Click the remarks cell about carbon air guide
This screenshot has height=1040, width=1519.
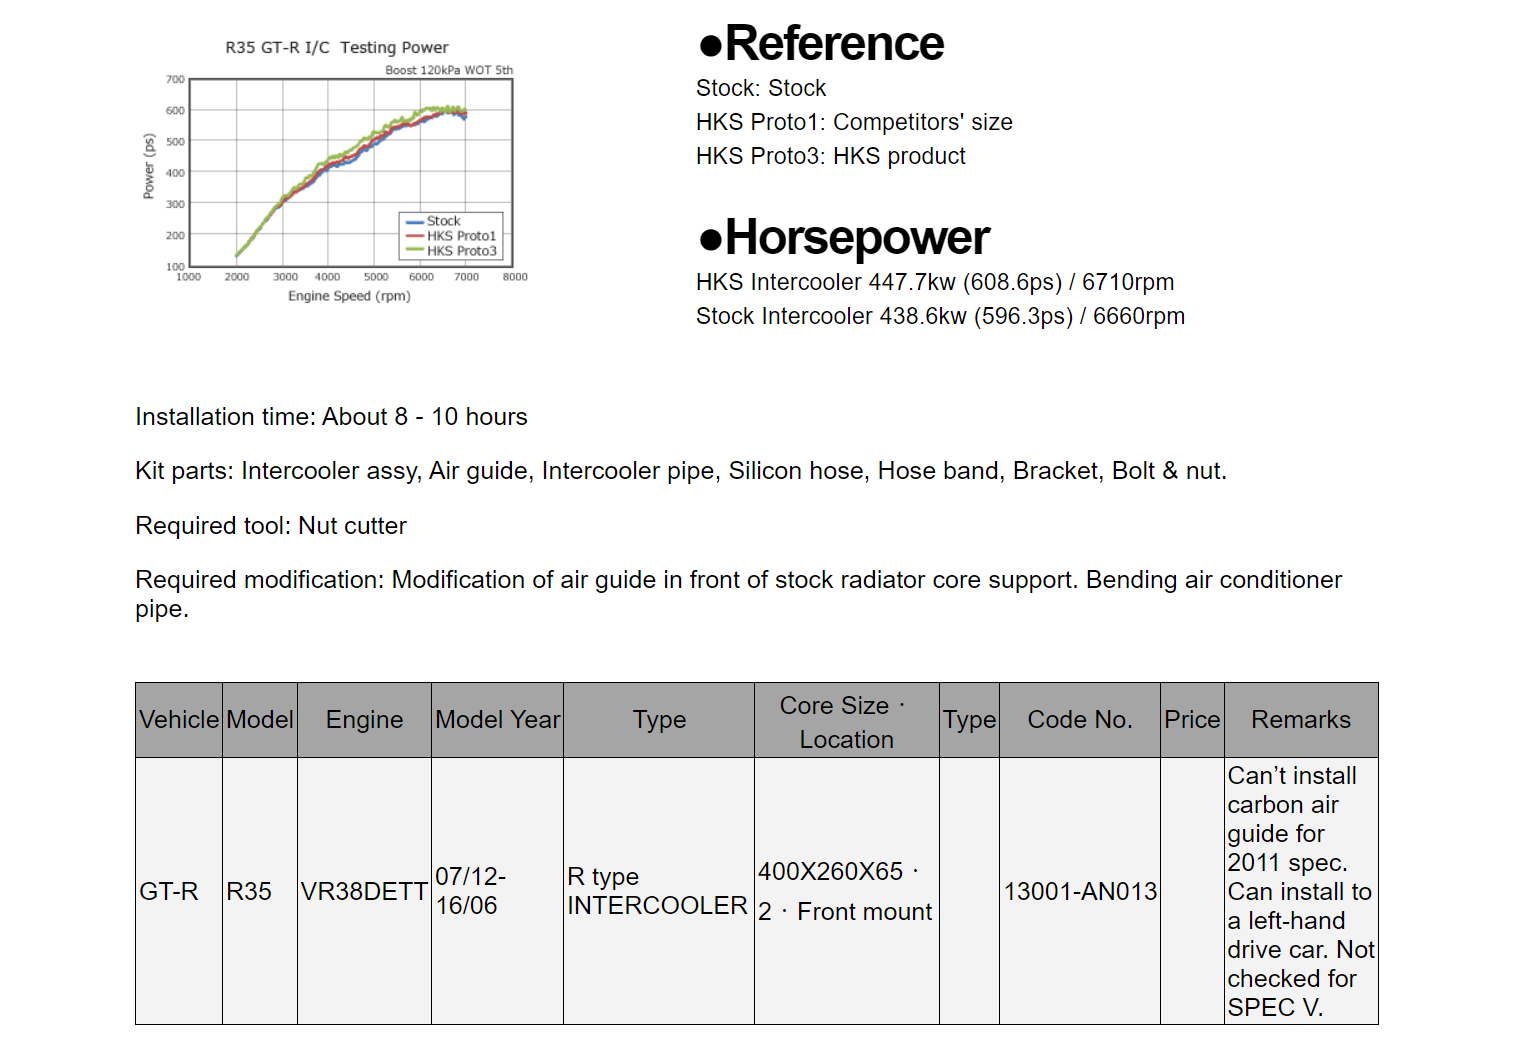[x=1301, y=891]
